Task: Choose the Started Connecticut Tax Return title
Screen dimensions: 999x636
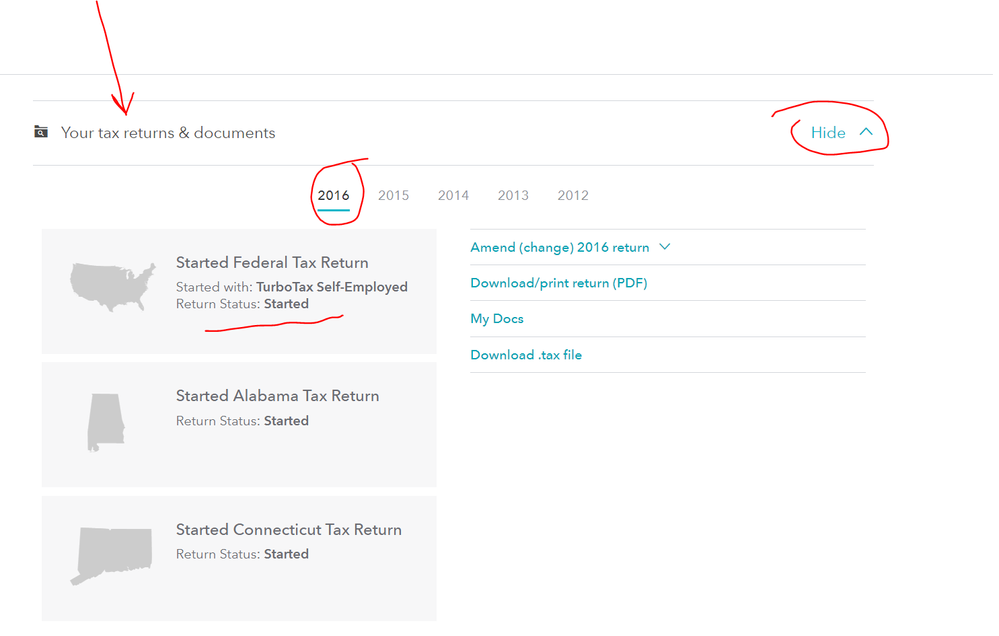Action: [288, 530]
